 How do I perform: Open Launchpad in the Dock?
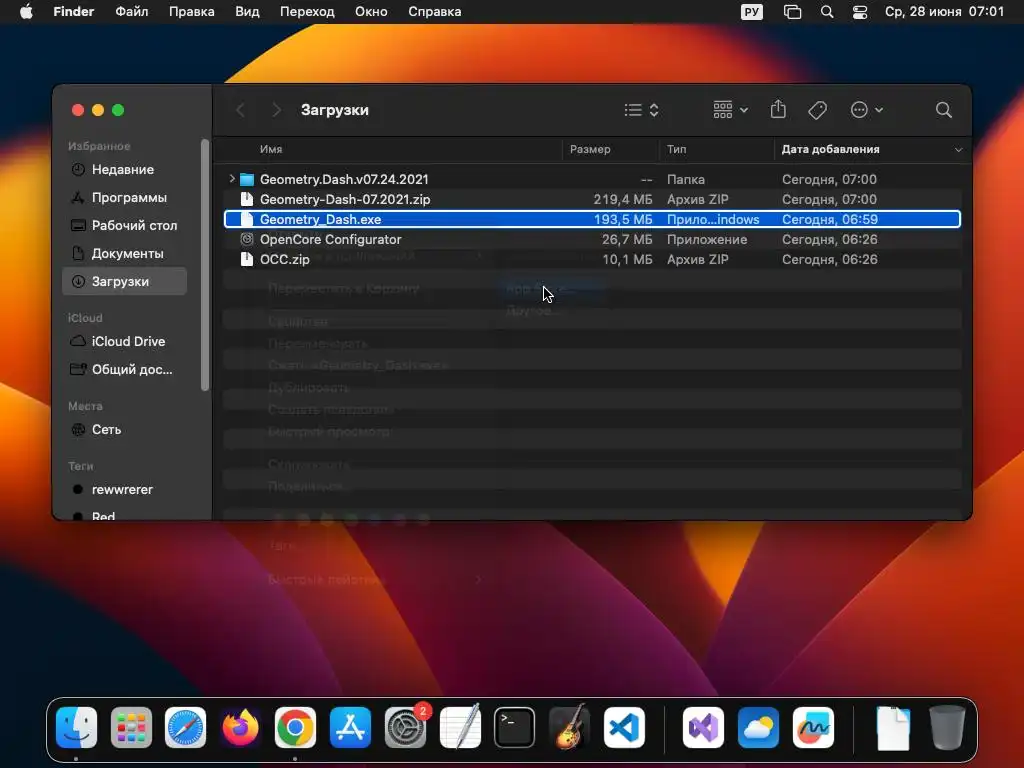pyautogui.click(x=131, y=728)
